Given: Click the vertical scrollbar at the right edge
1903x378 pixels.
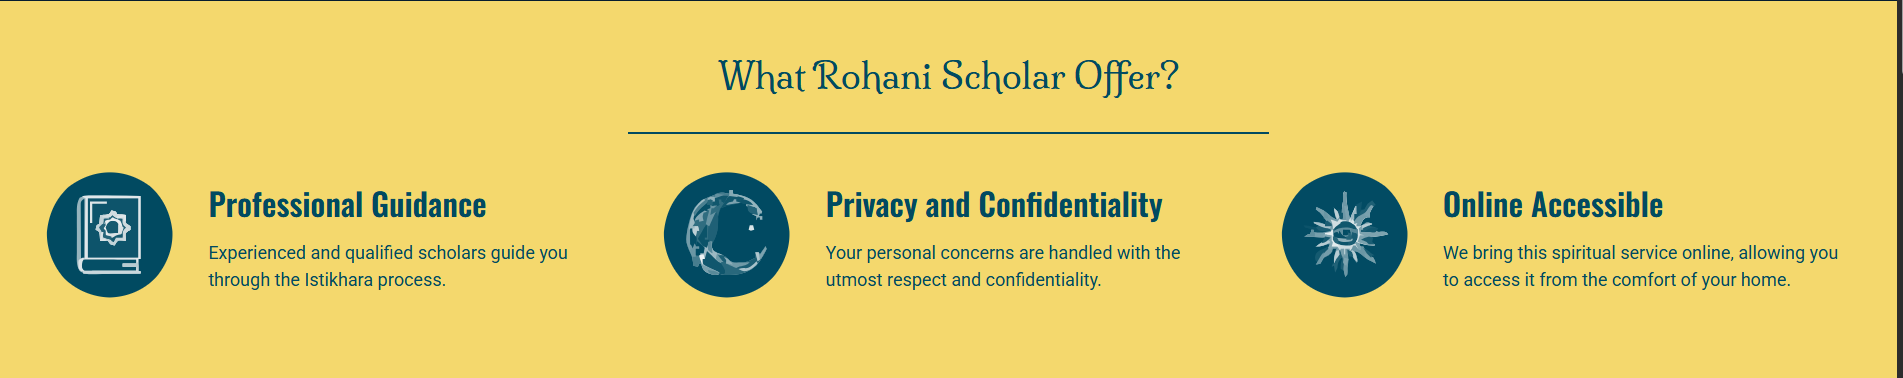Looking at the screenshot, I should coord(1899,189).
